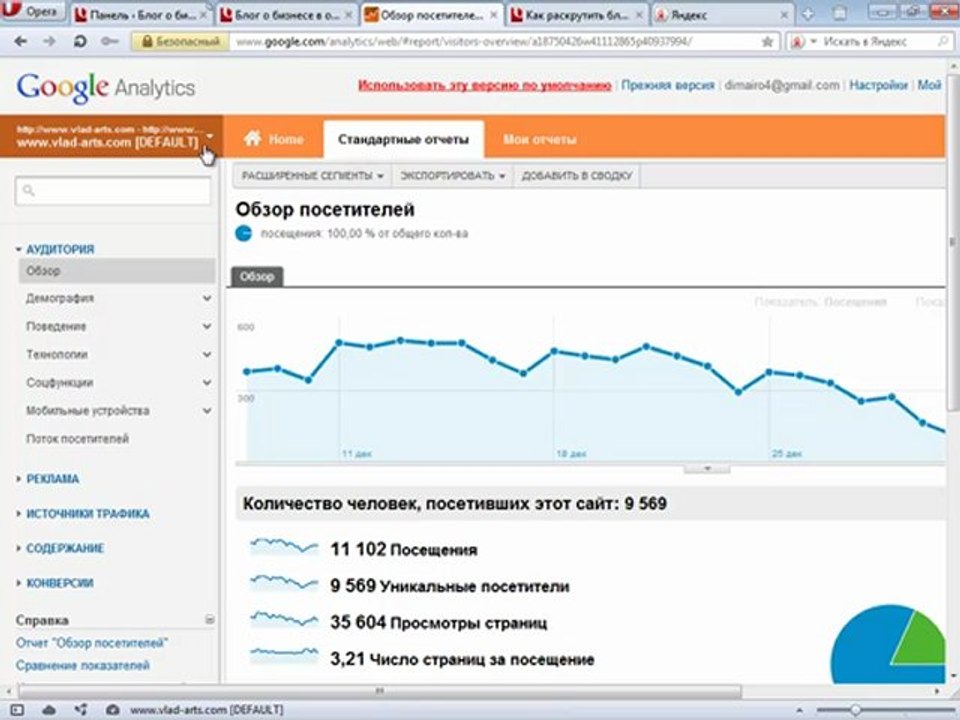
Task: Open the Настройки link
Action: pyautogui.click(x=878, y=85)
